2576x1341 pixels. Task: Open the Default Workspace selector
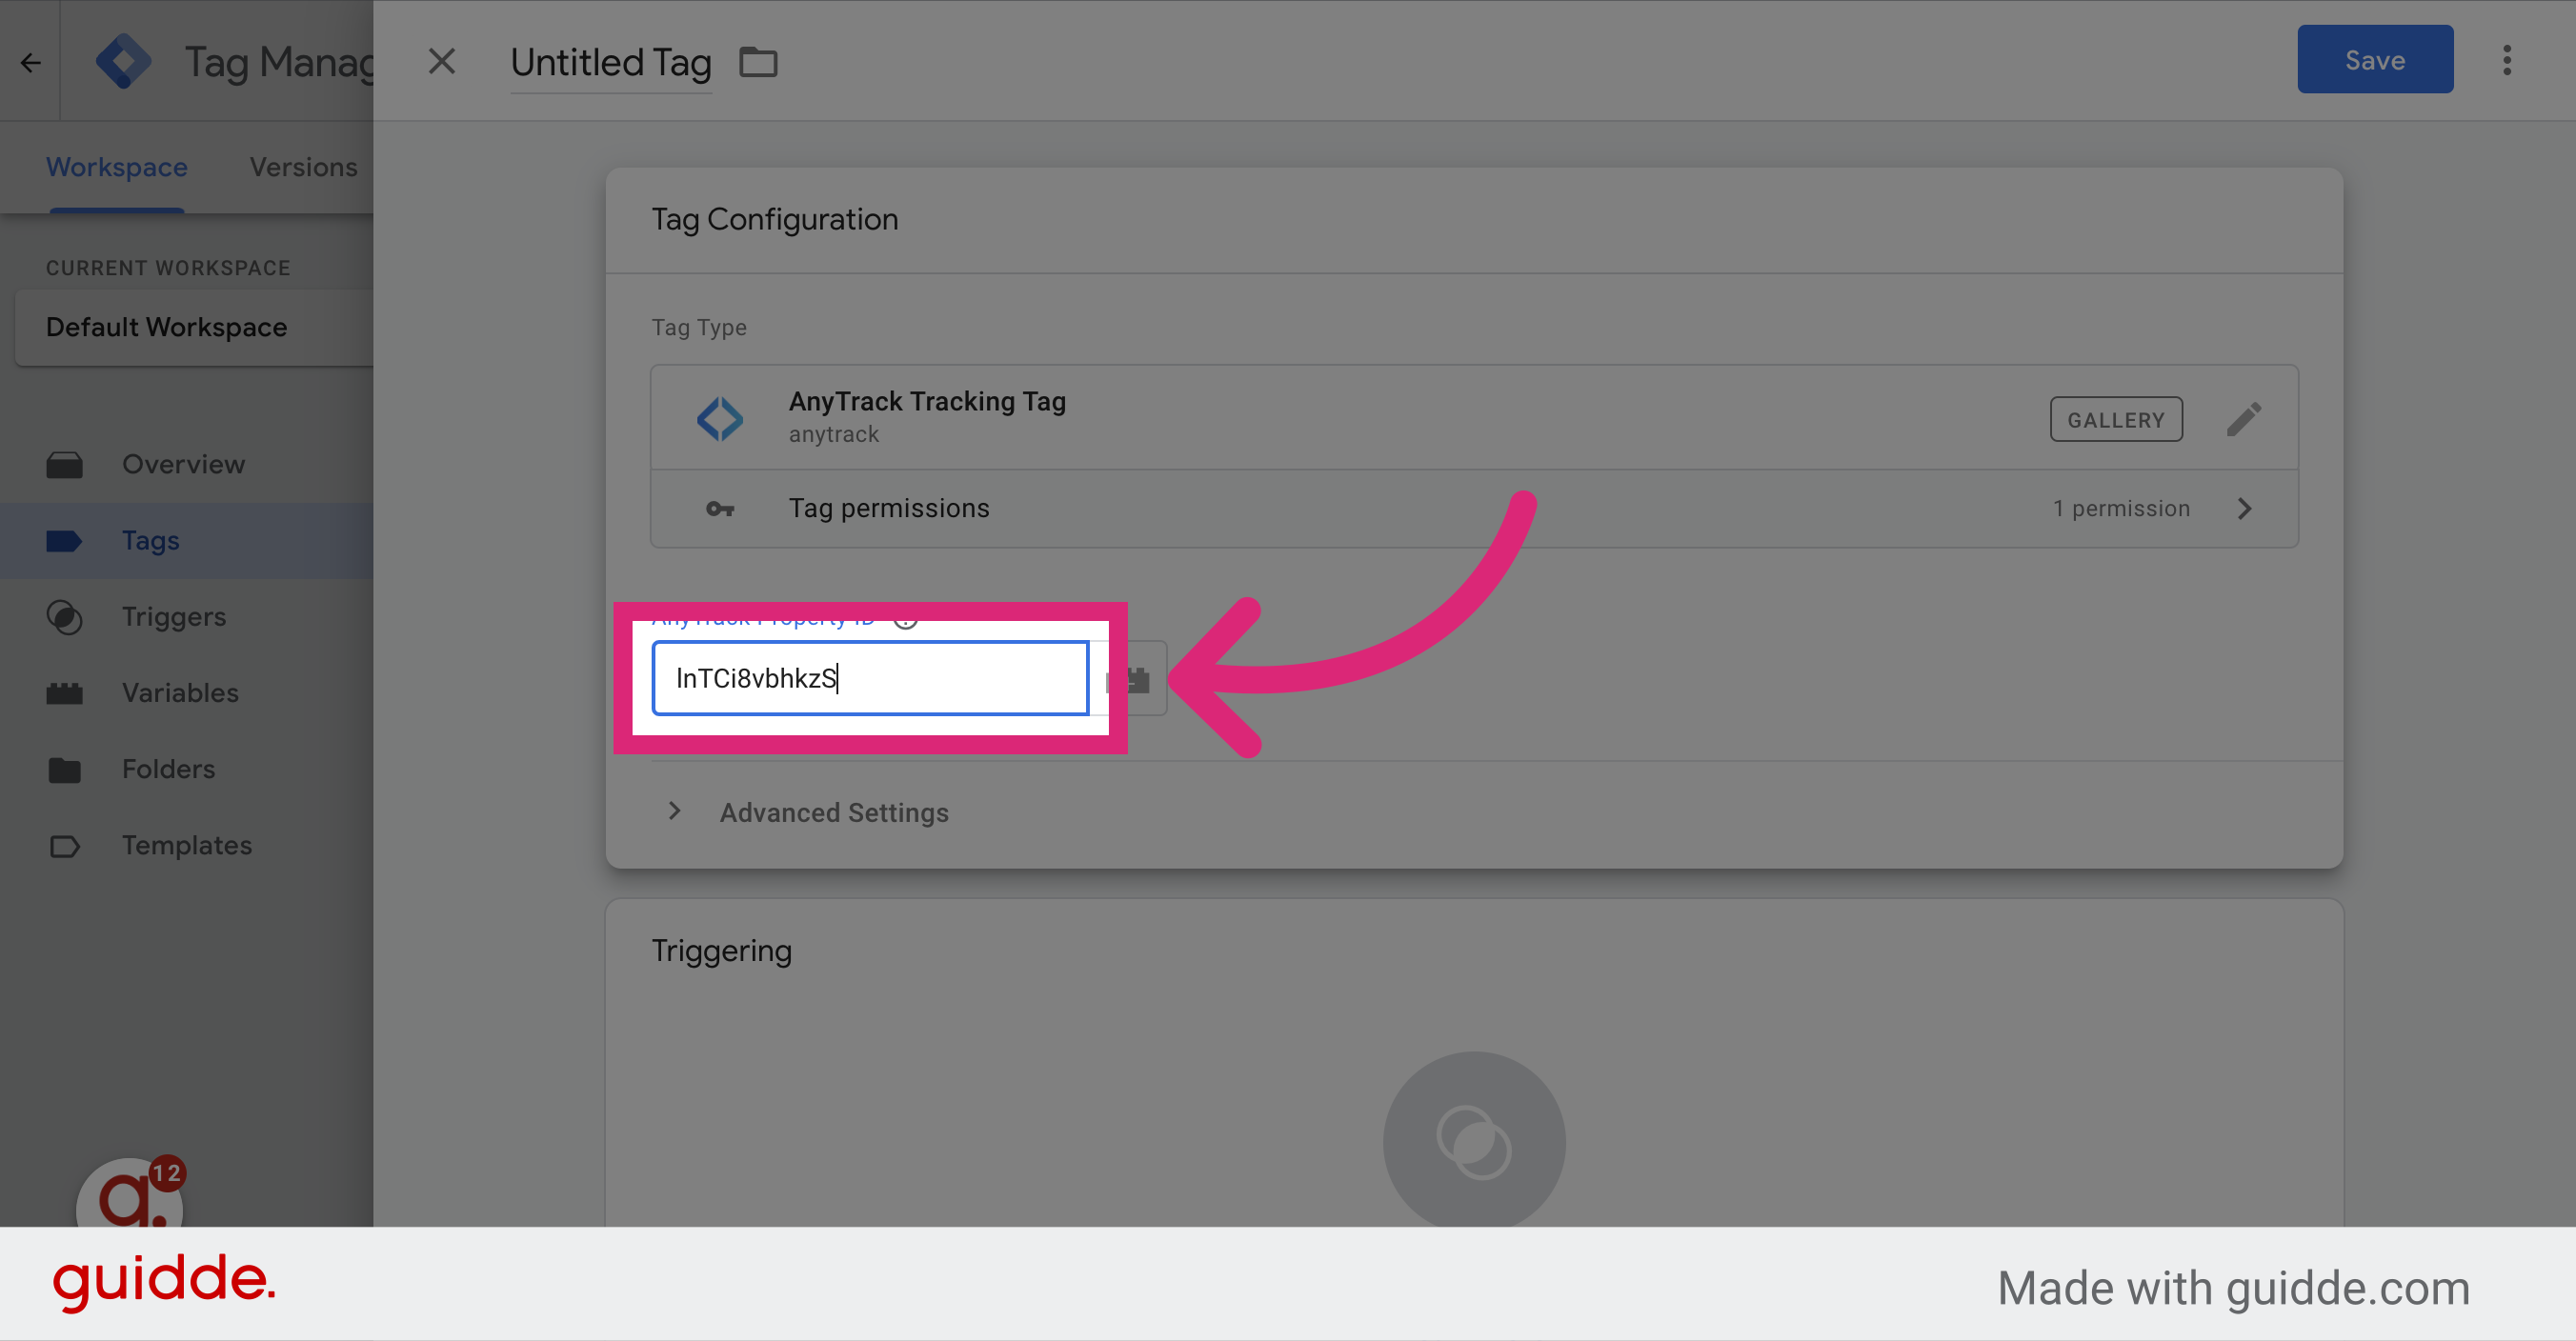tap(194, 327)
